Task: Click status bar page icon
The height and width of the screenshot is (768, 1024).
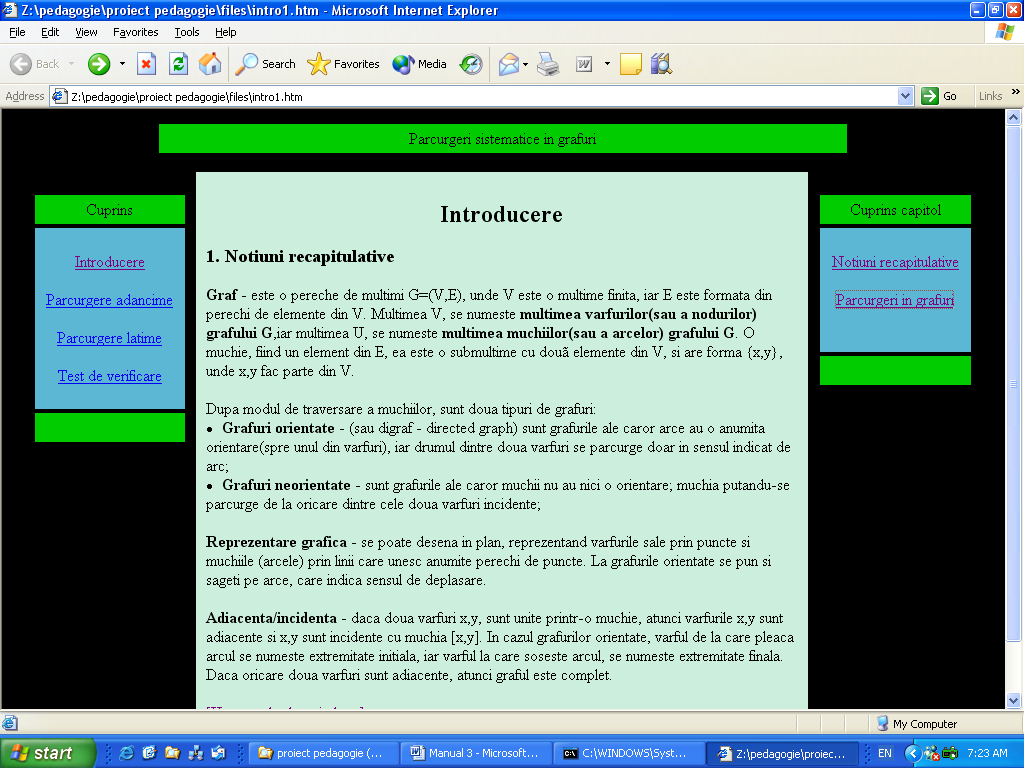Action: [x=10, y=724]
